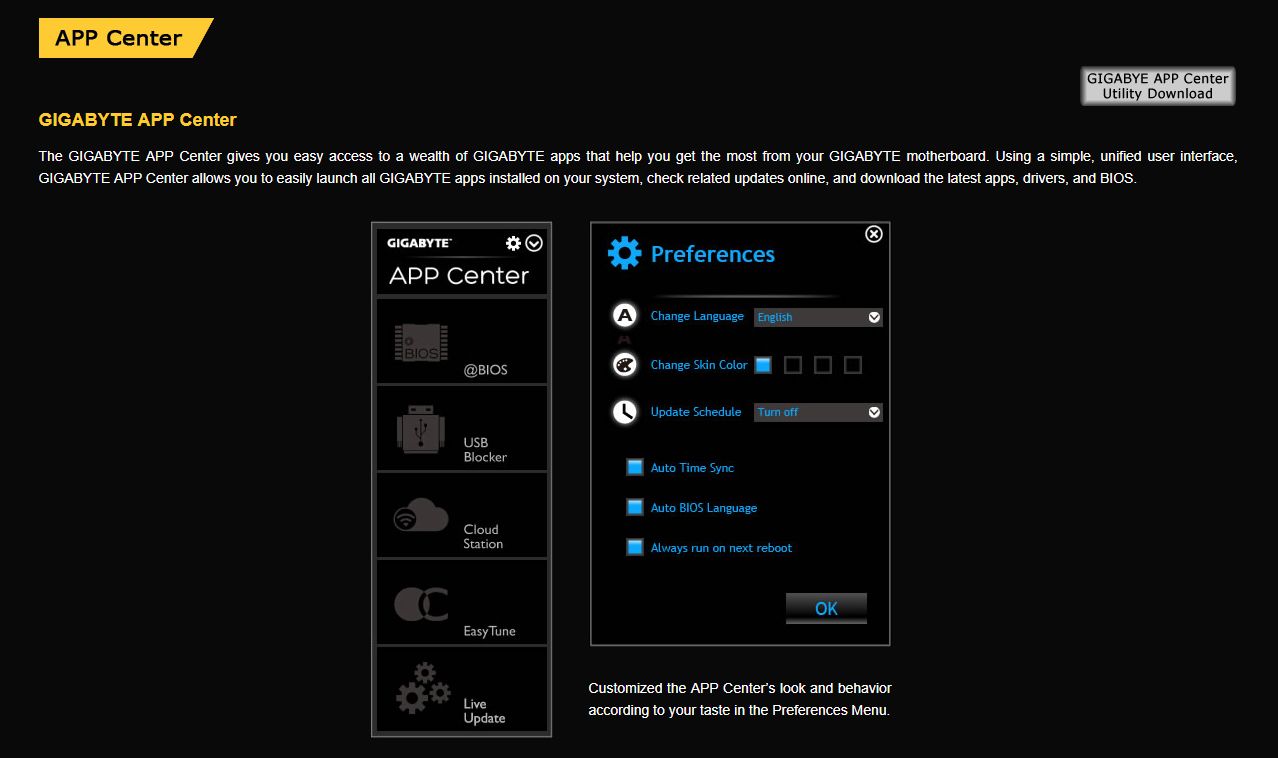Click the Customized the APP Center's look caption
The image size is (1278, 758).
click(x=740, y=700)
